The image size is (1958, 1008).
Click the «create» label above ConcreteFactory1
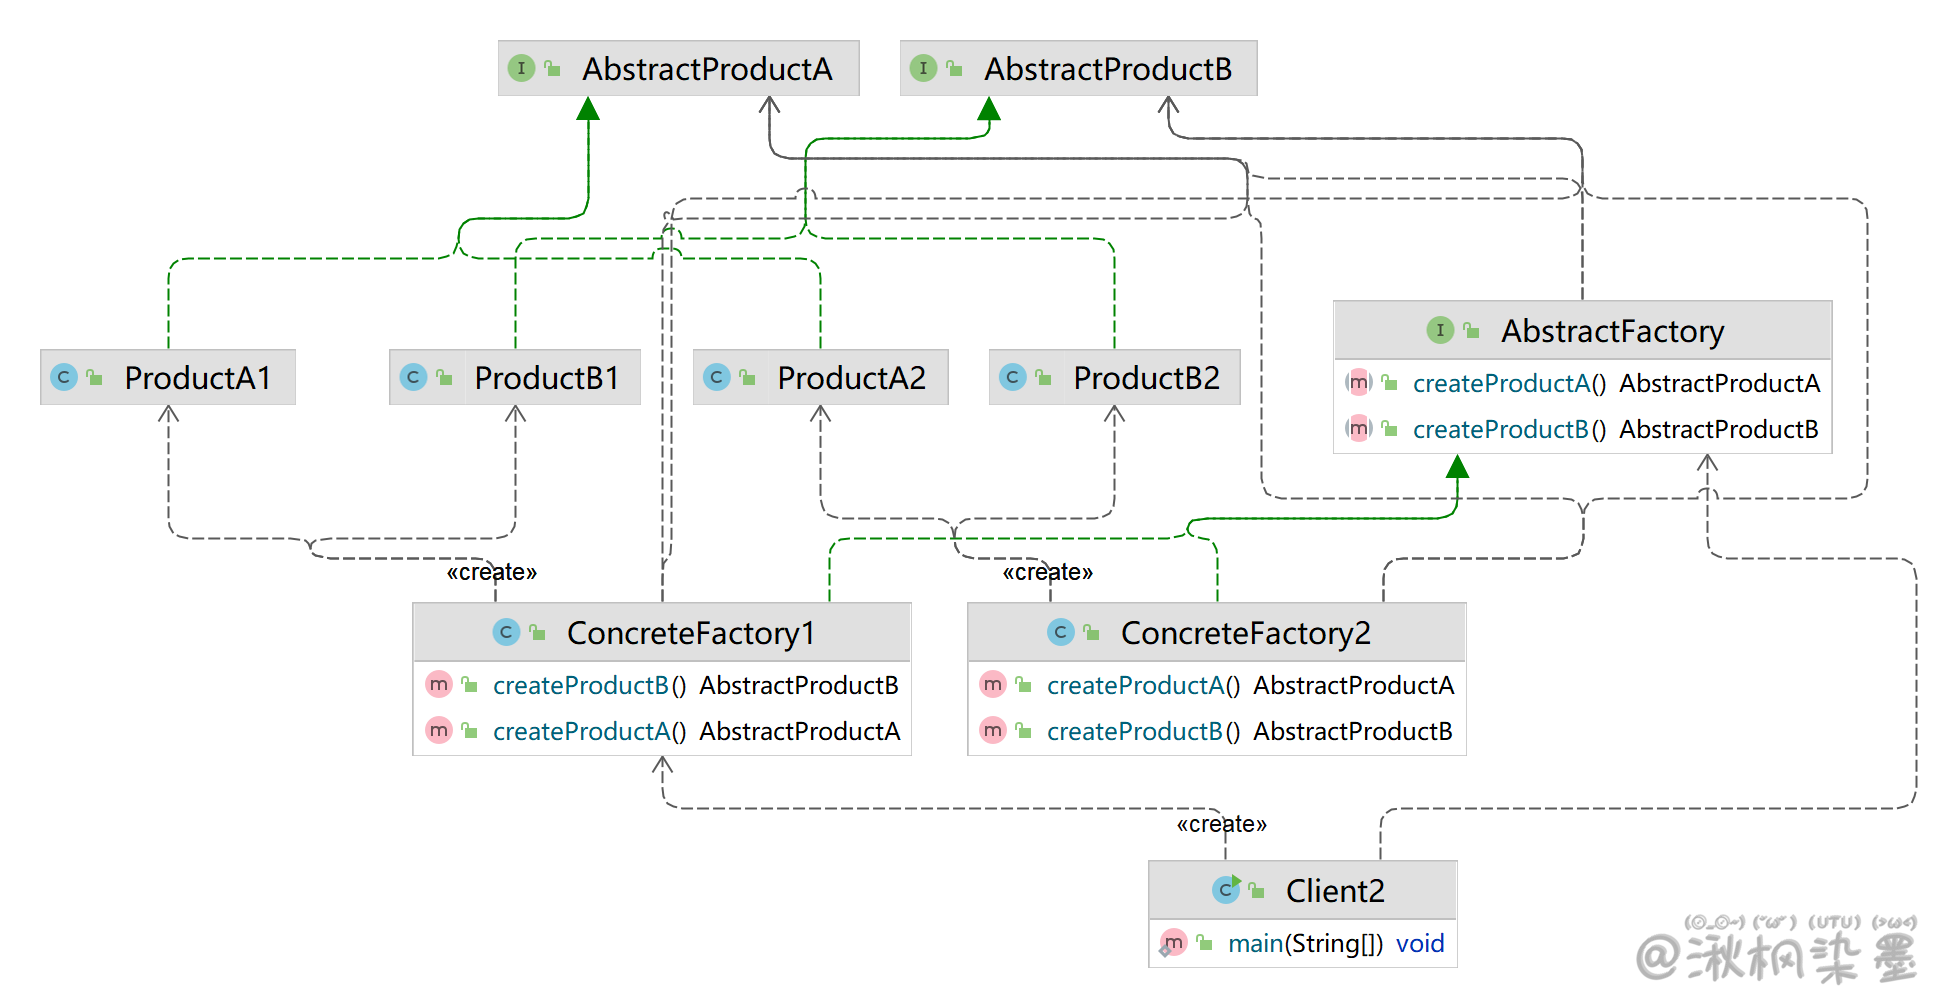tap(492, 572)
